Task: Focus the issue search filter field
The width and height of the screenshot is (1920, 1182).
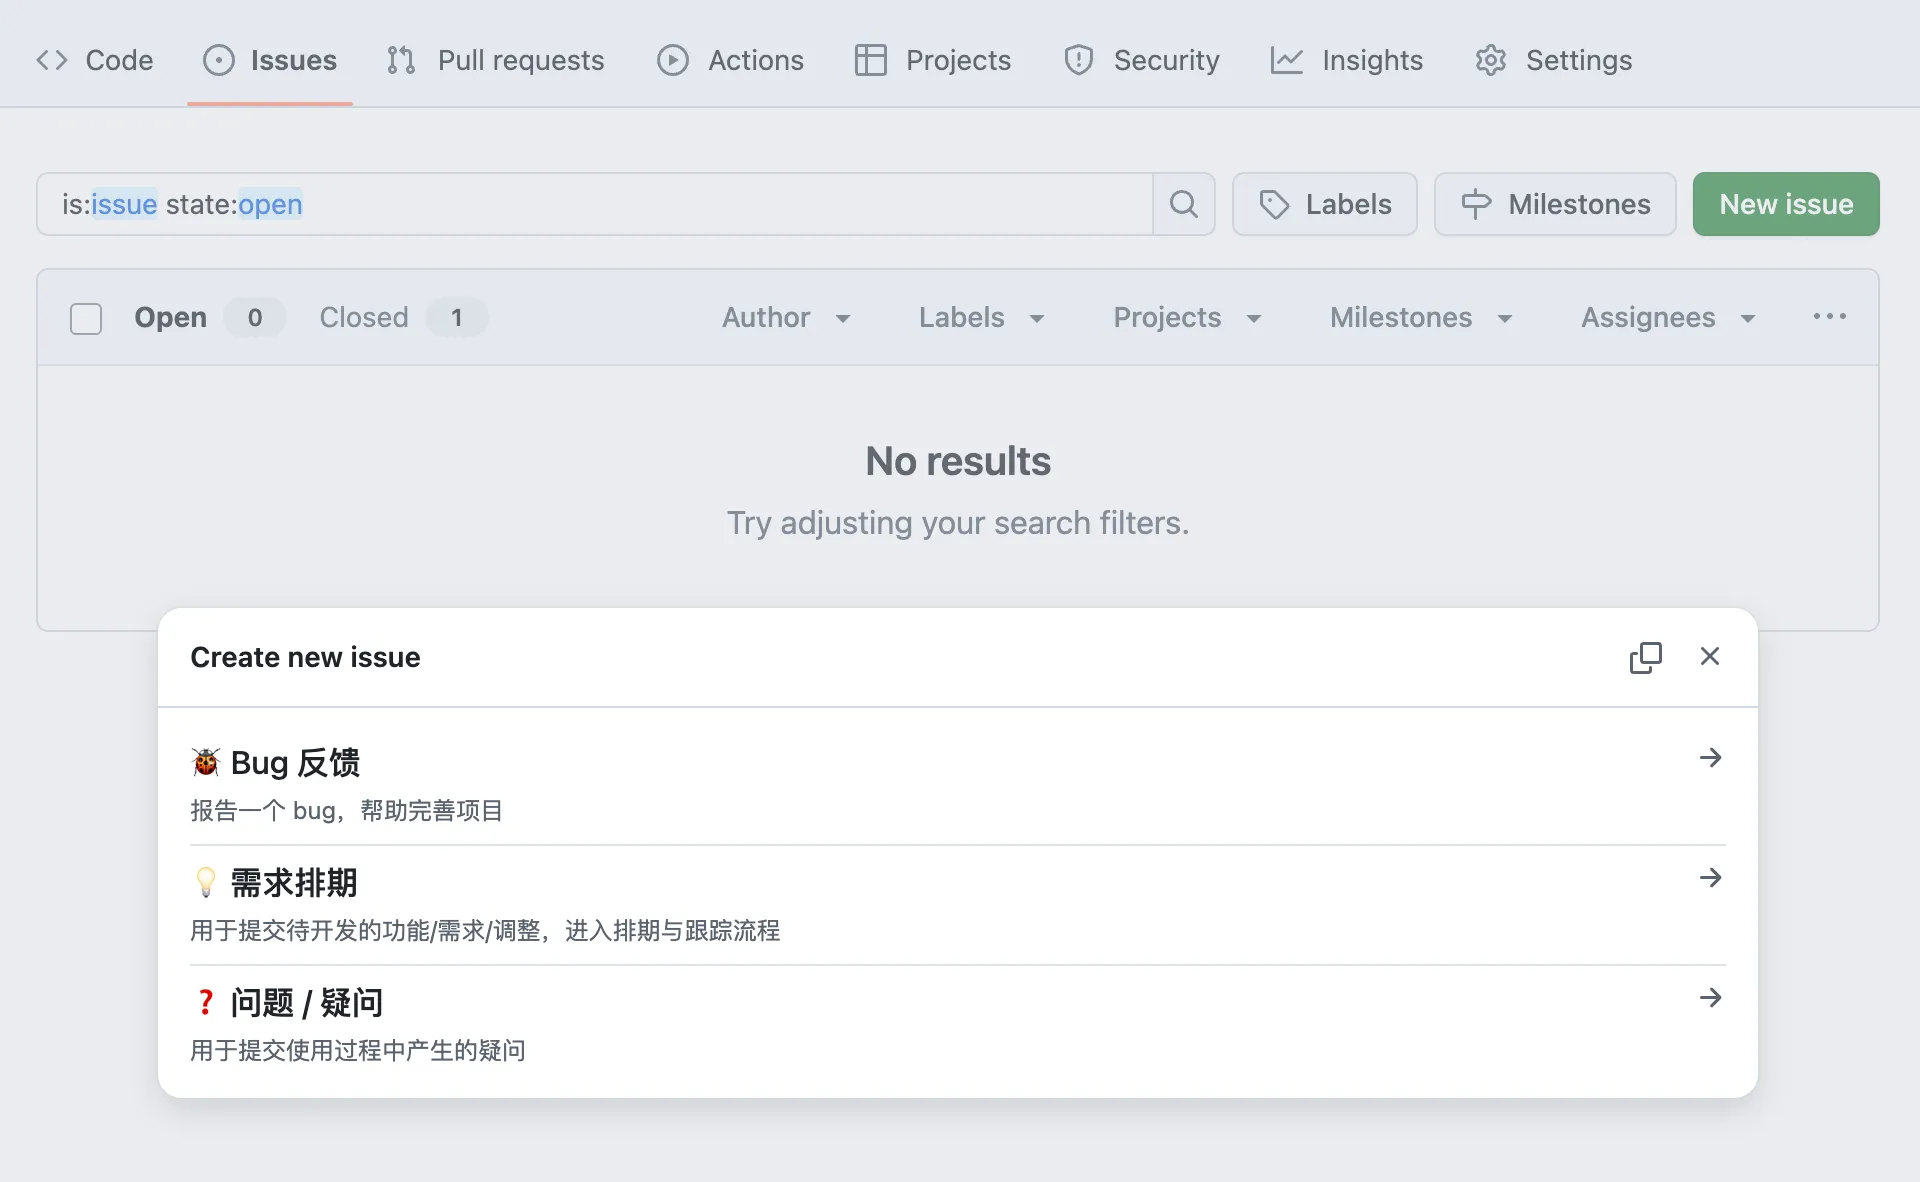Action: pos(600,204)
